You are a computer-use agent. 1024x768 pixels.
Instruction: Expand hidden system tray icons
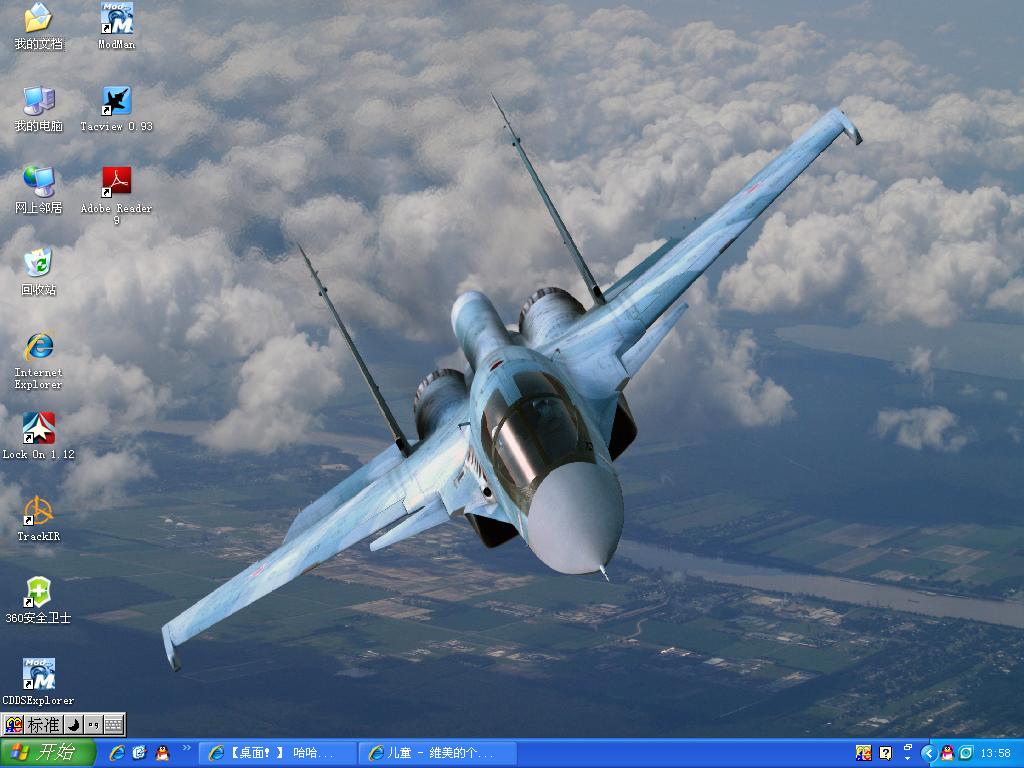click(929, 753)
